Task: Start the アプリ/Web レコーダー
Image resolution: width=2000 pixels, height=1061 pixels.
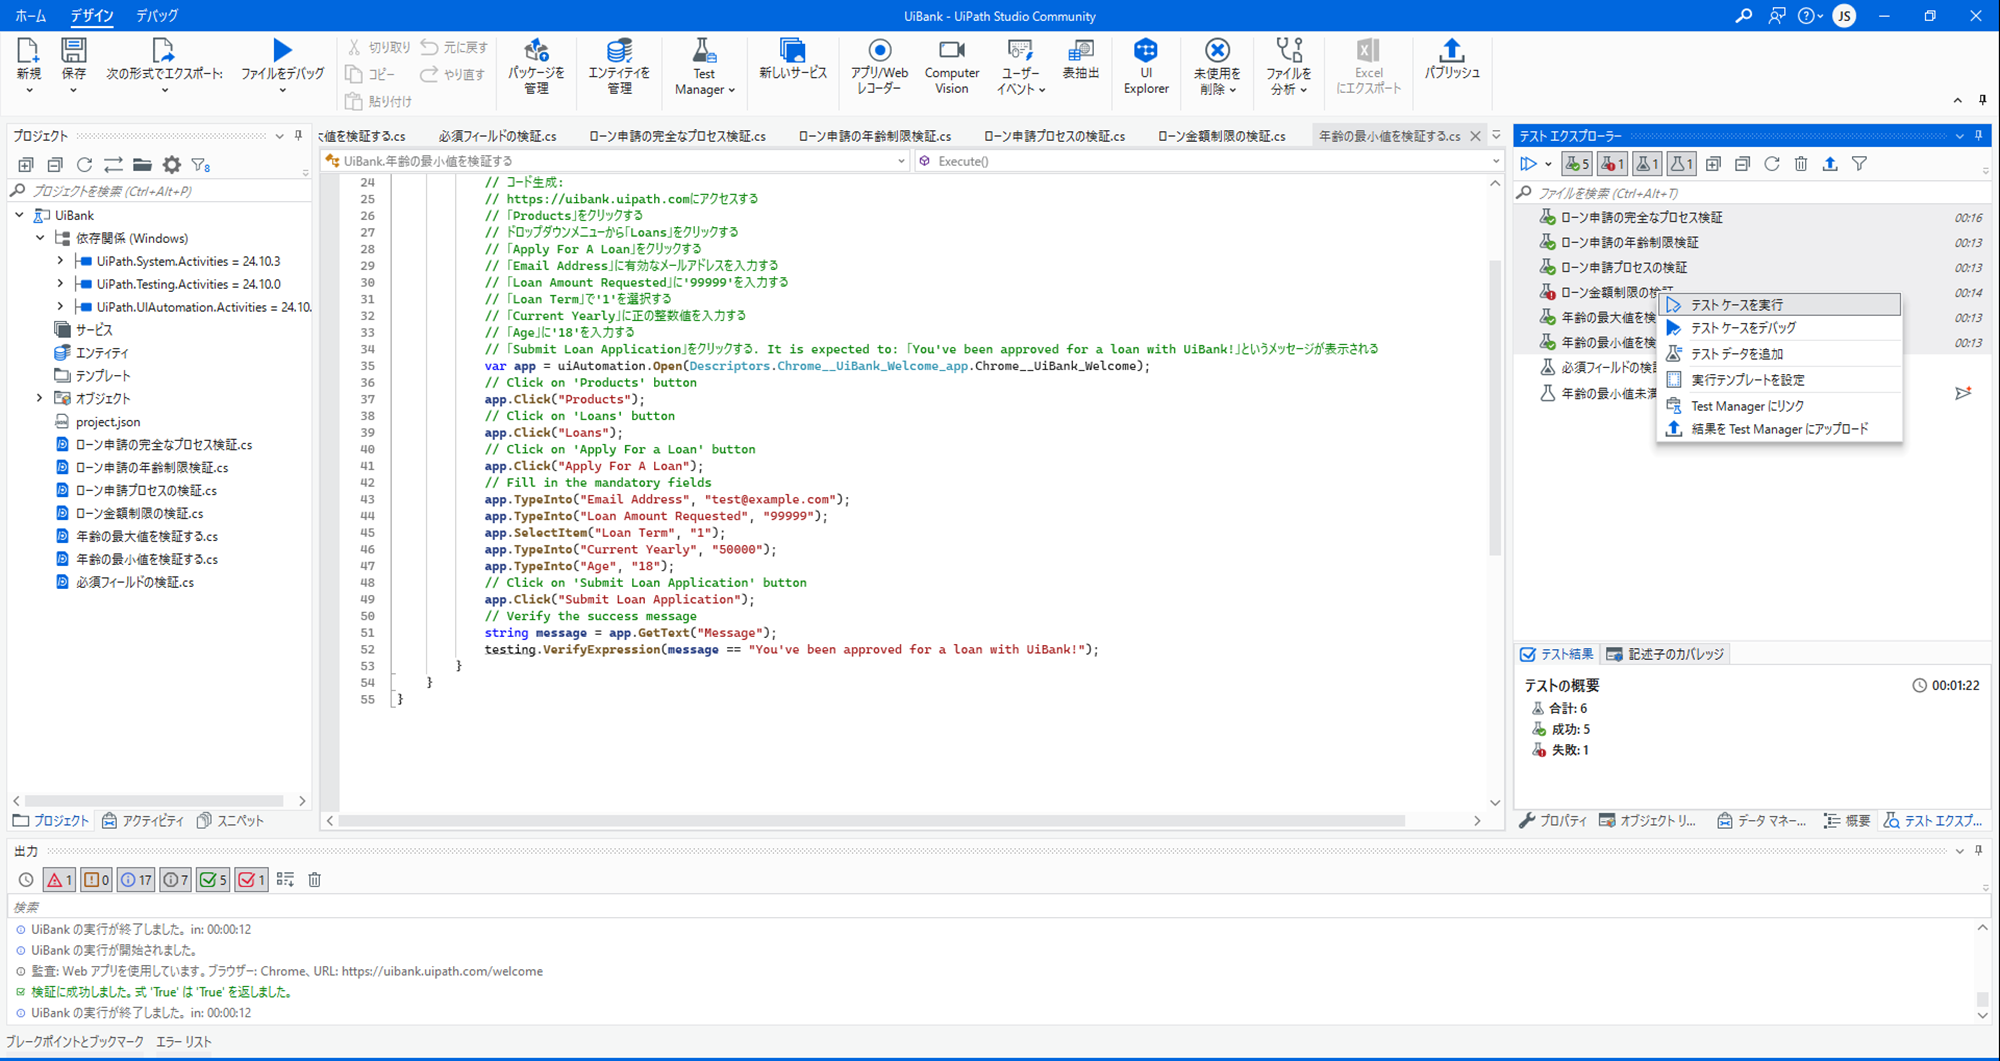Action: click(x=879, y=68)
